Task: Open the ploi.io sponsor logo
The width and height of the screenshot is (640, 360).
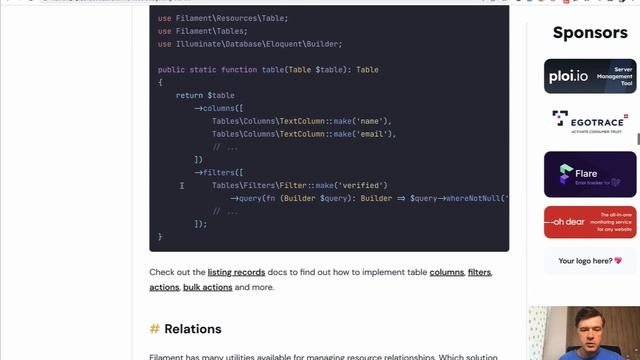Action: pos(590,76)
